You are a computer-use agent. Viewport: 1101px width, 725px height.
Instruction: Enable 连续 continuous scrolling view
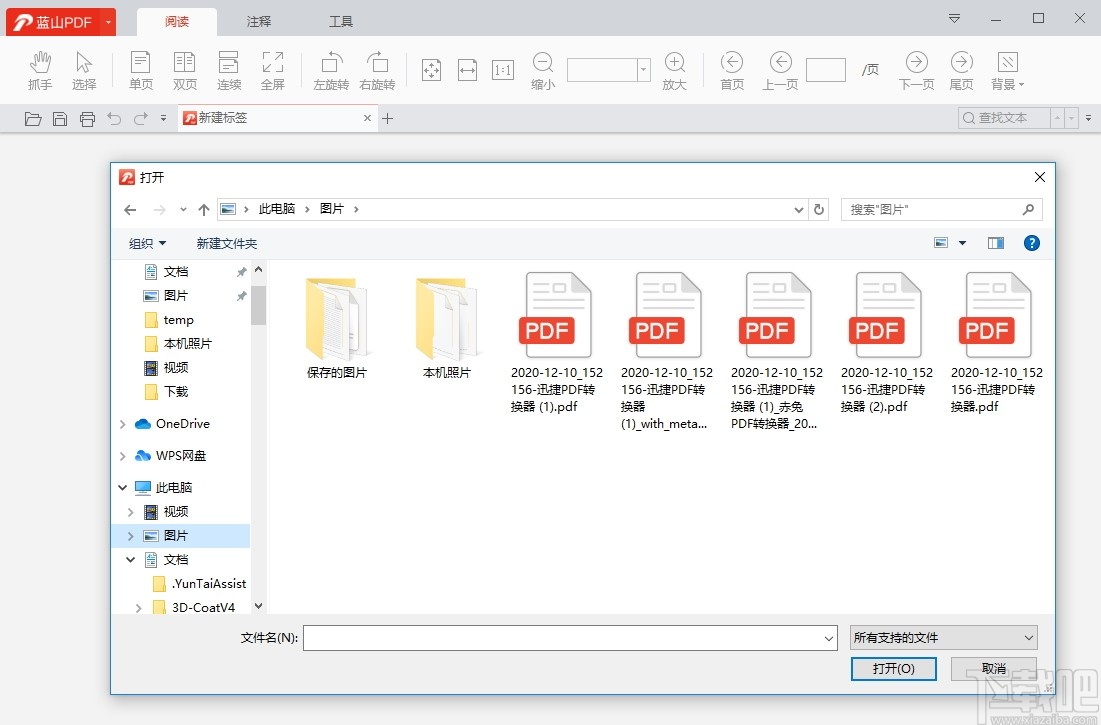[x=229, y=69]
